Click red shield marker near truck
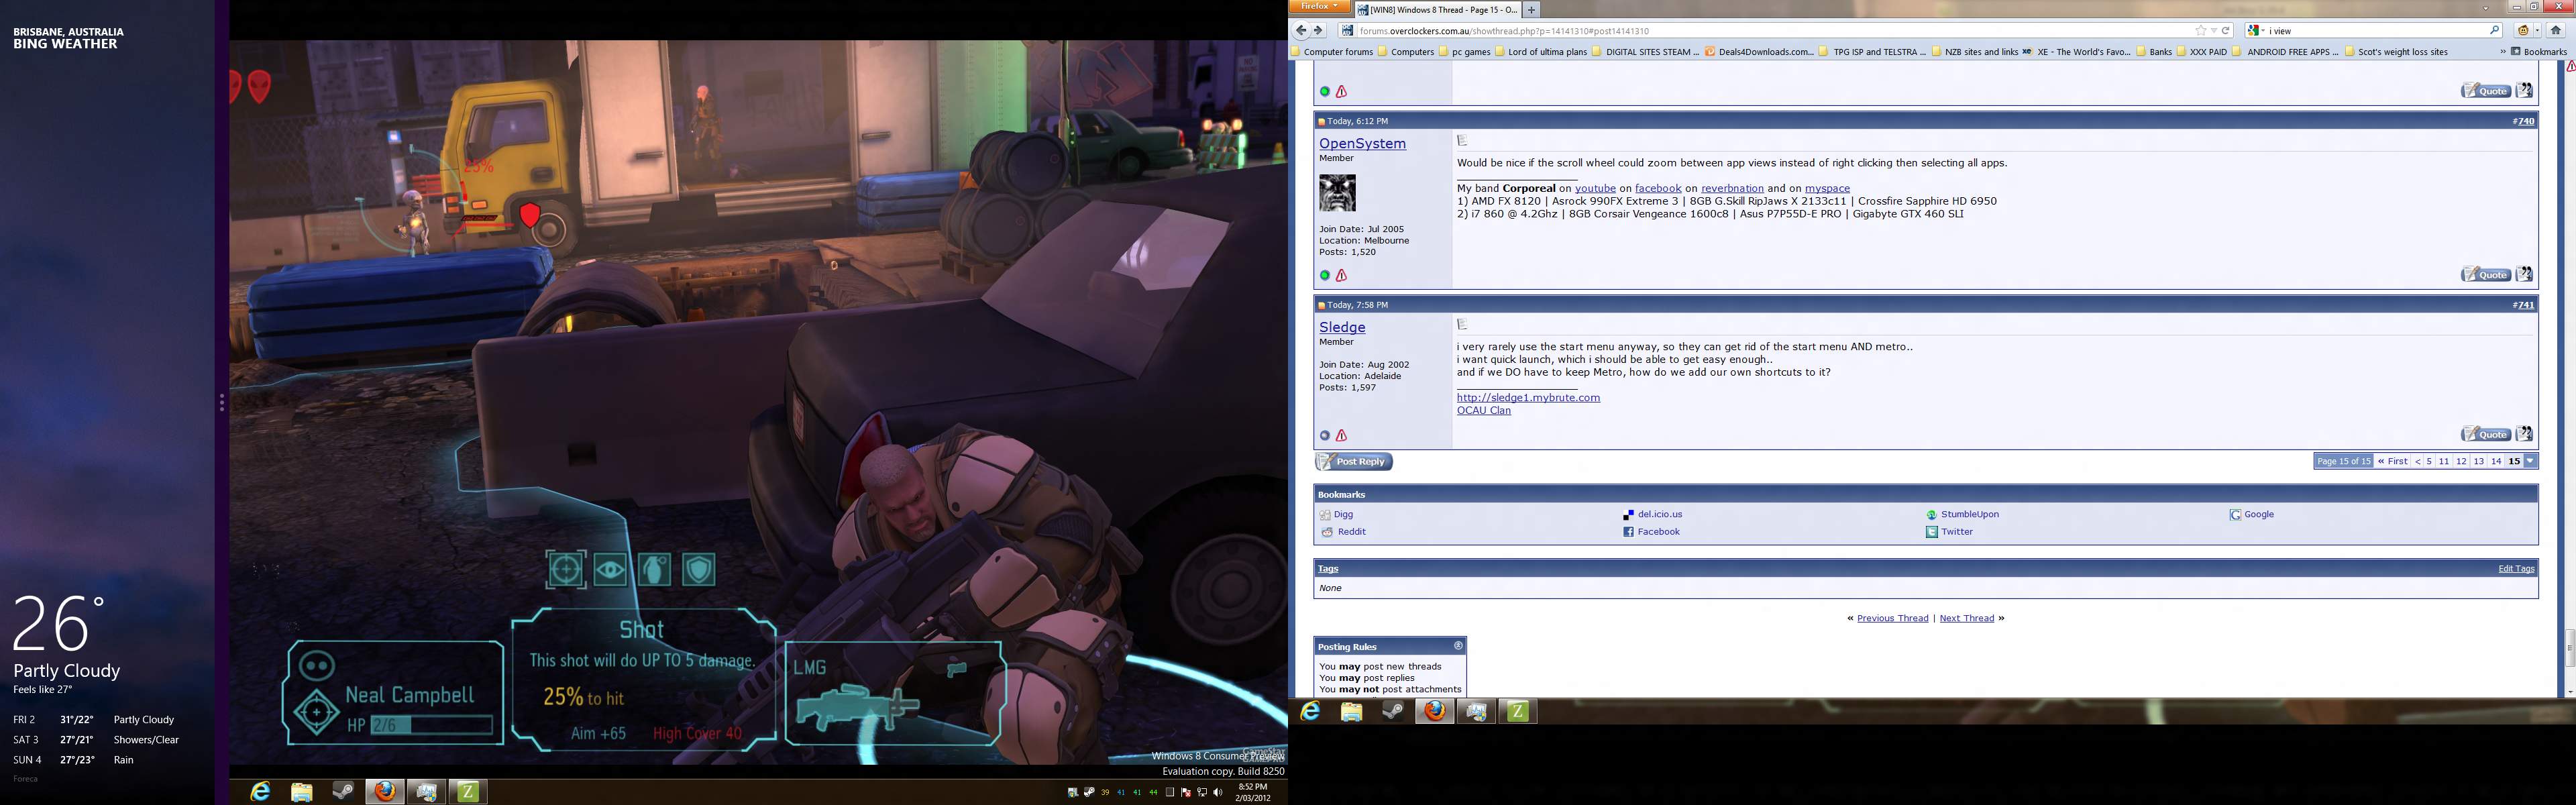 (x=530, y=215)
